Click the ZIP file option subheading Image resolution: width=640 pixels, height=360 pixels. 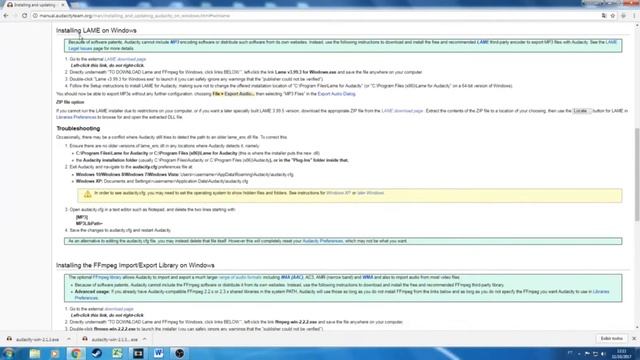[x=70, y=102]
